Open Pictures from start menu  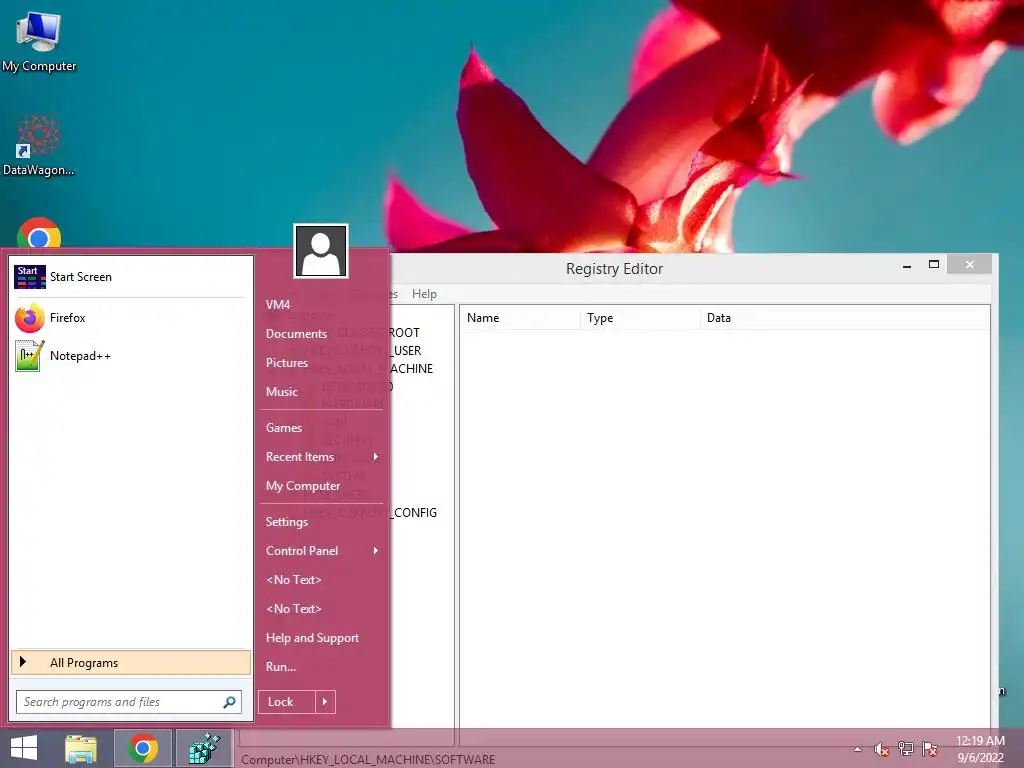coord(287,363)
